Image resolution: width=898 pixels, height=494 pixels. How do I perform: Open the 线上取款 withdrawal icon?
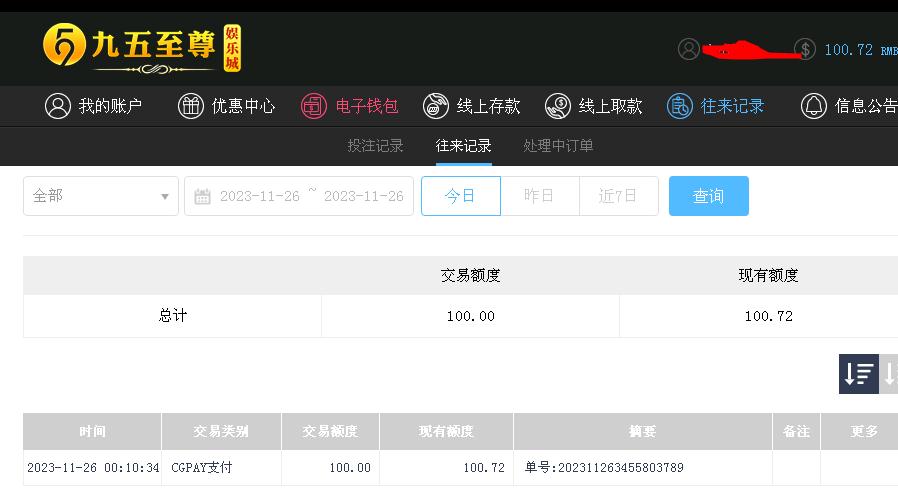click(x=558, y=106)
